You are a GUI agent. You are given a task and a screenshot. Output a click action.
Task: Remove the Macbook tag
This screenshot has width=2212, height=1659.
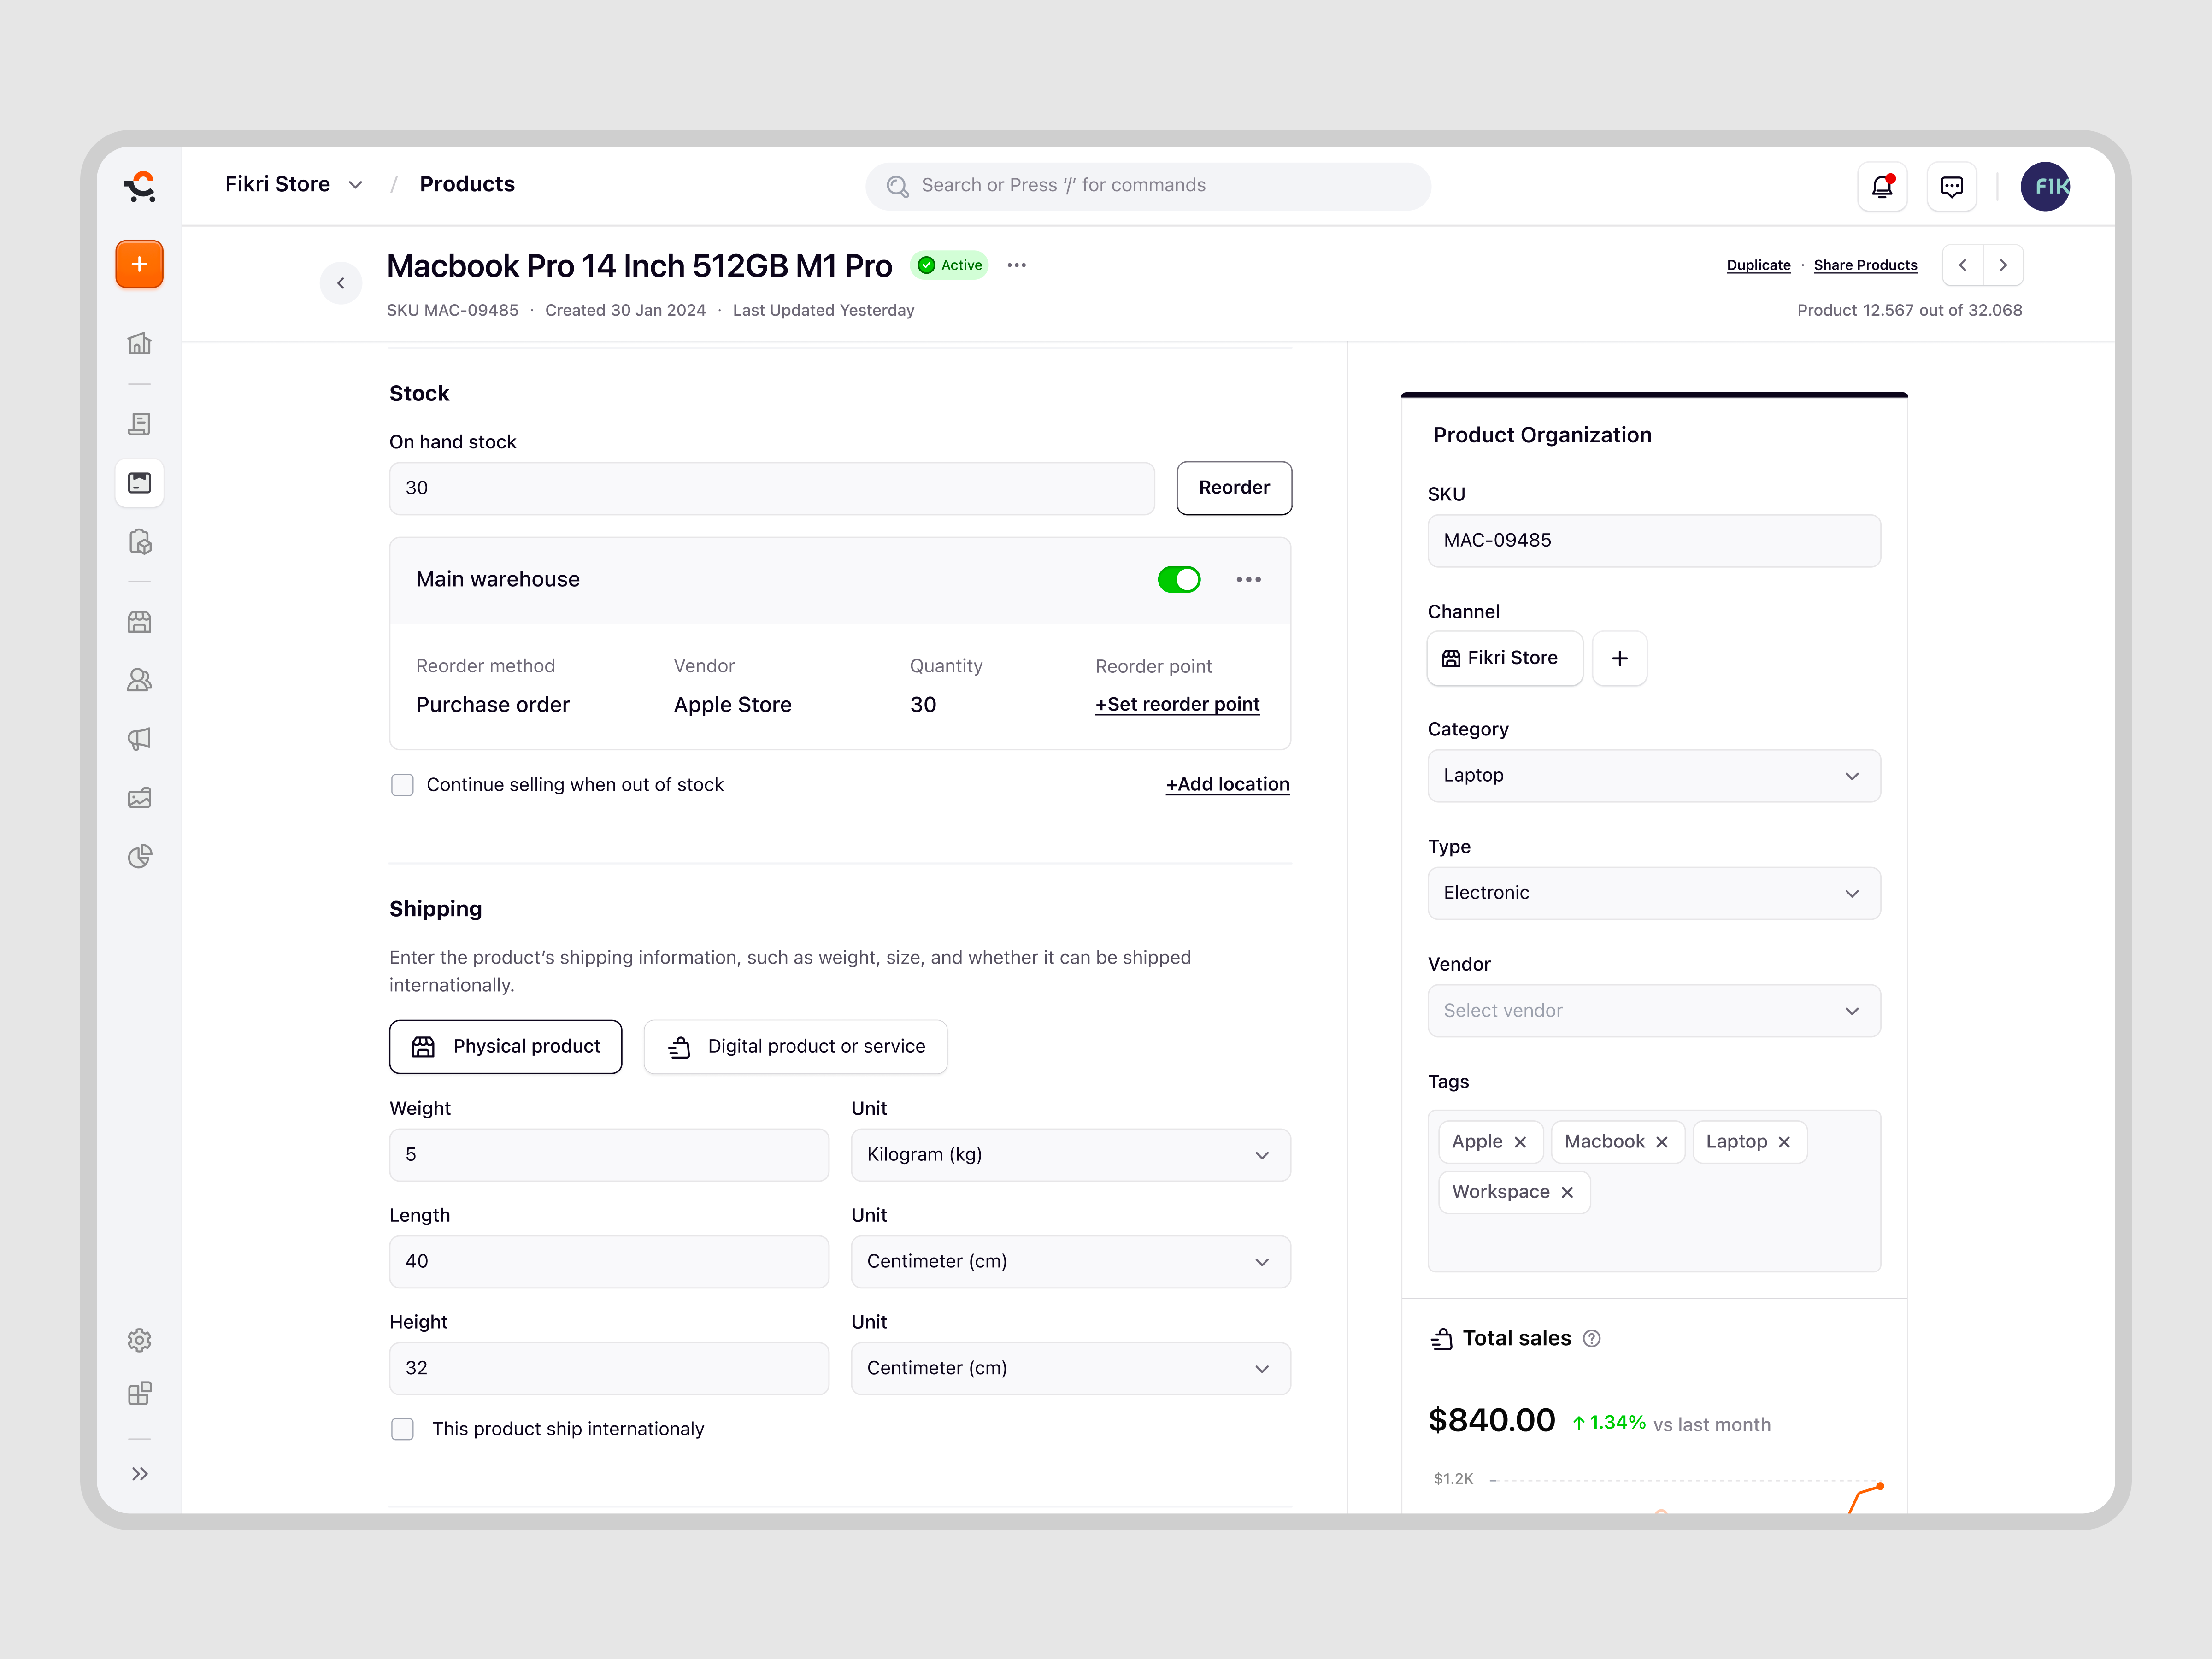pyautogui.click(x=1662, y=1141)
